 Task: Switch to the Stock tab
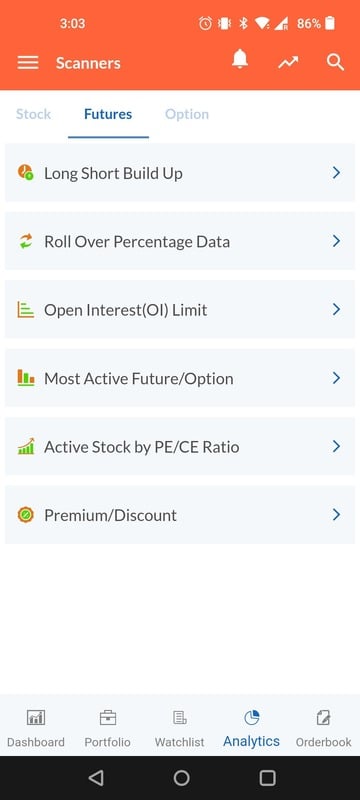coord(33,114)
